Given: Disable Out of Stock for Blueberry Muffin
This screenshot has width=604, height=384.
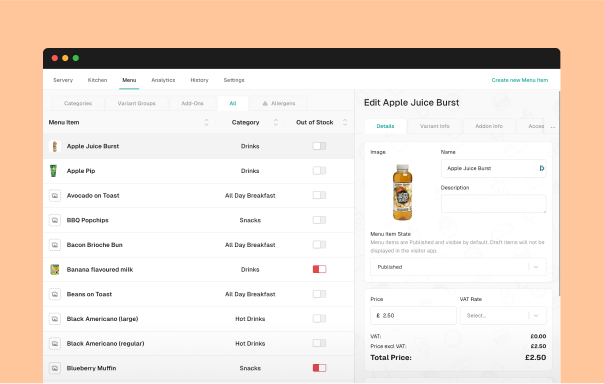Looking at the screenshot, I should pos(319,368).
